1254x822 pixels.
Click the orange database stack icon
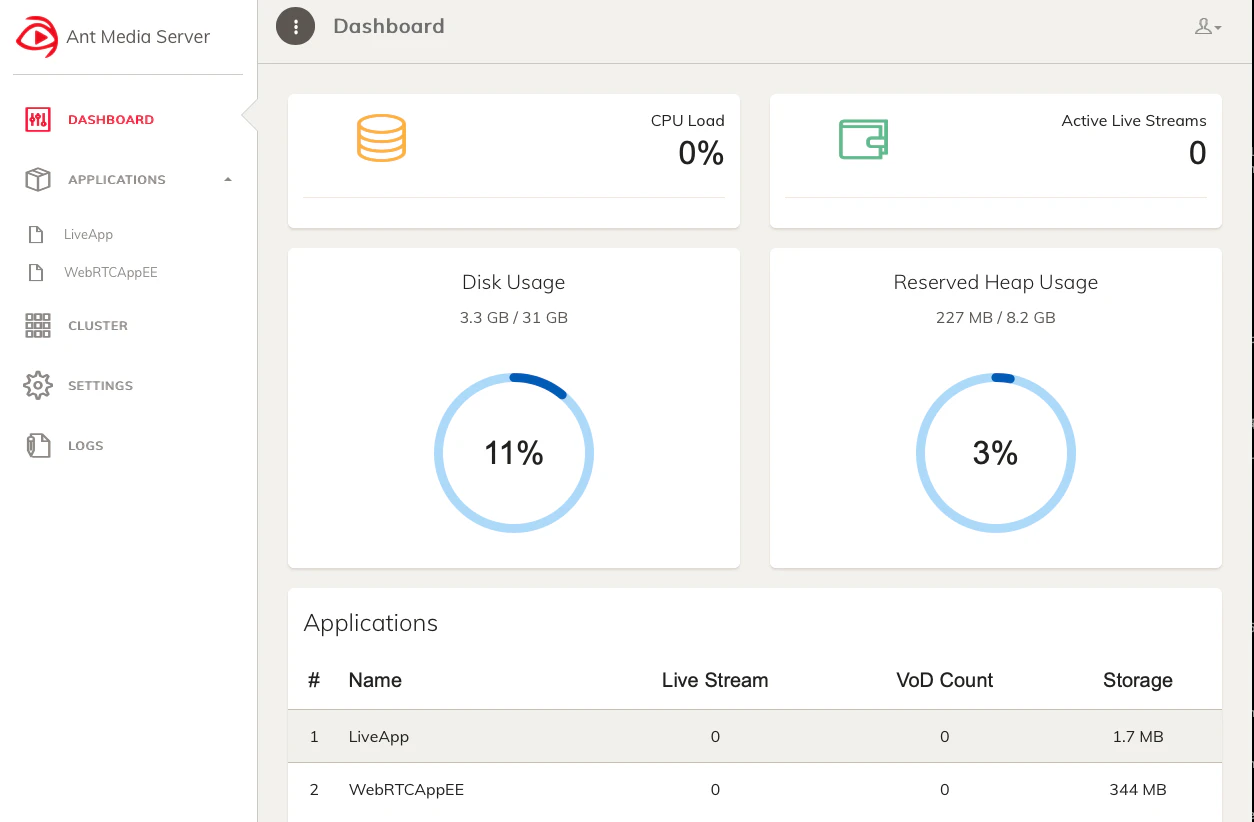[381, 139]
